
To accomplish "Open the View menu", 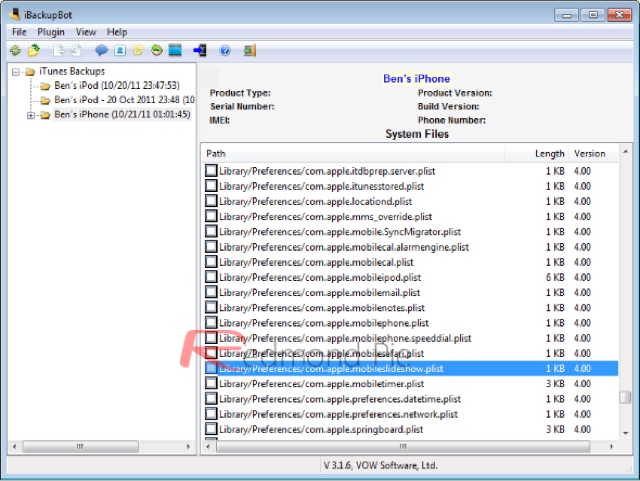I will [x=86, y=32].
